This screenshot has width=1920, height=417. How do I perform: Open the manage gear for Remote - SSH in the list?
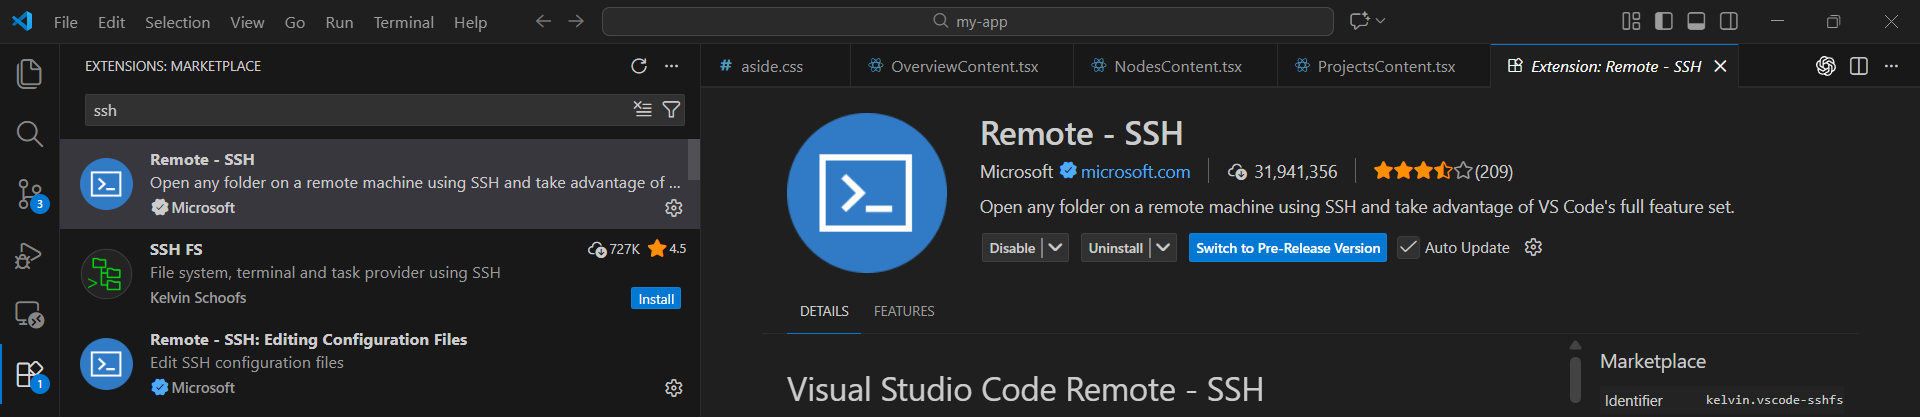[674, 208]
